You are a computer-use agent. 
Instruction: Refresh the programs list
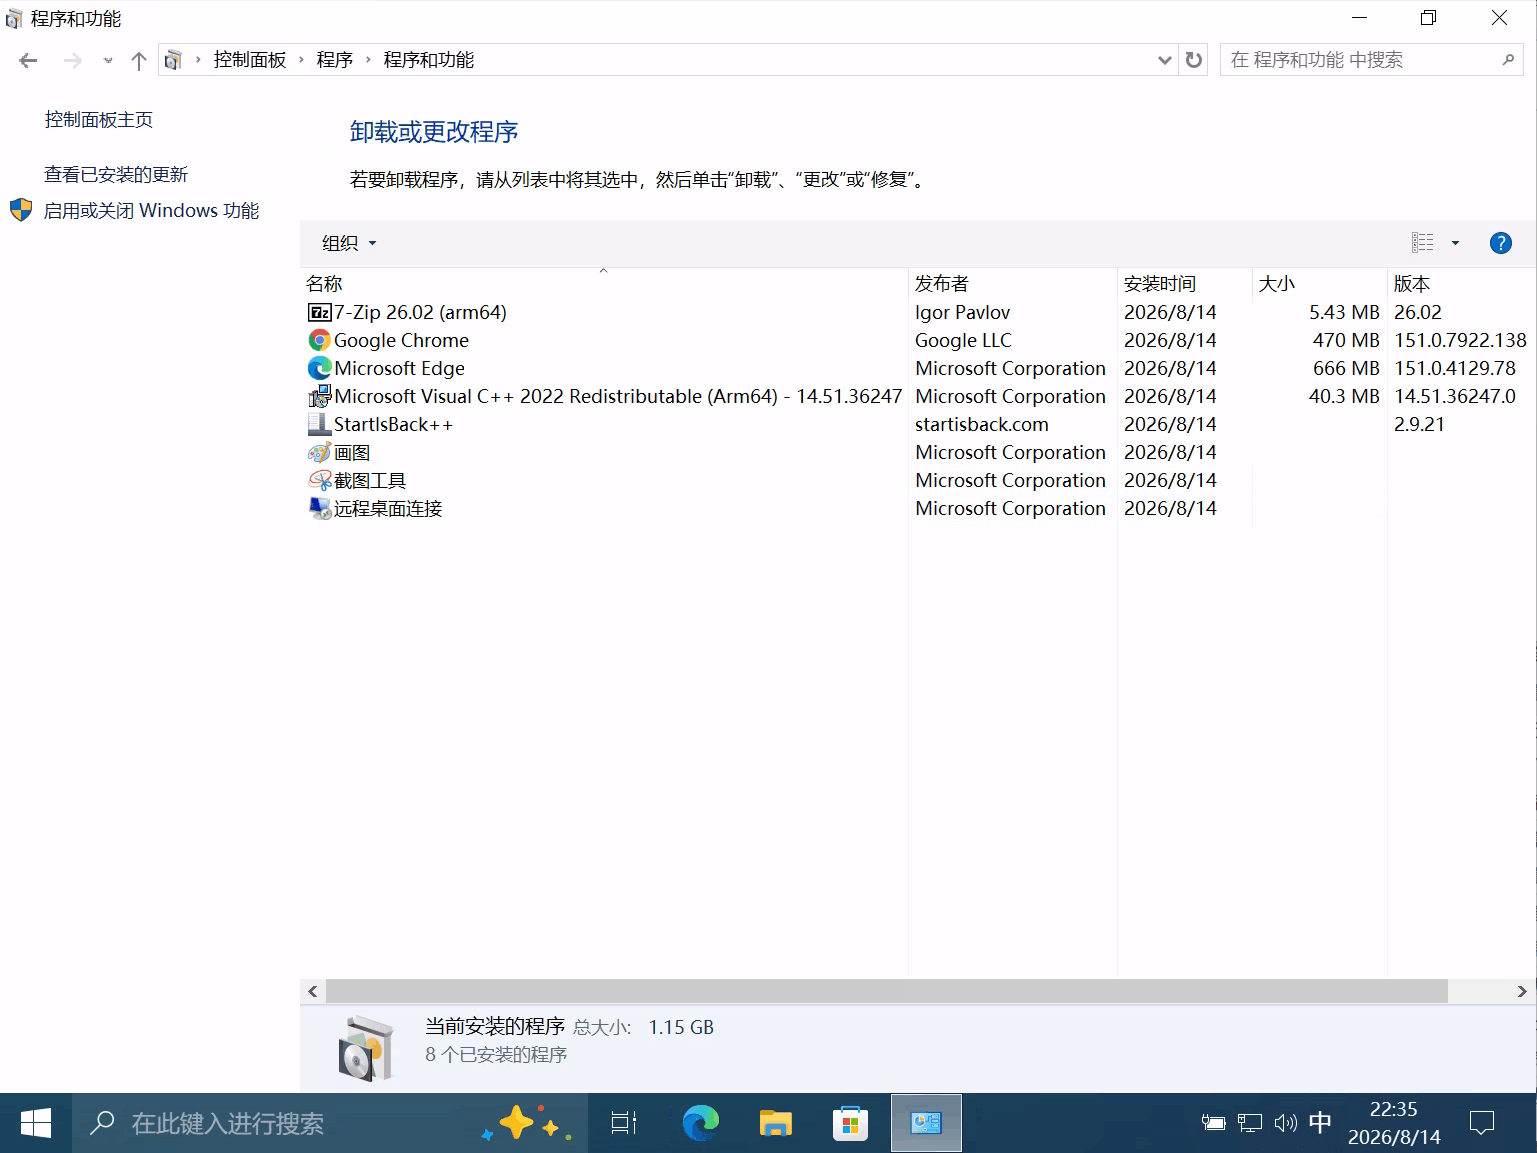coord(1194,60)
